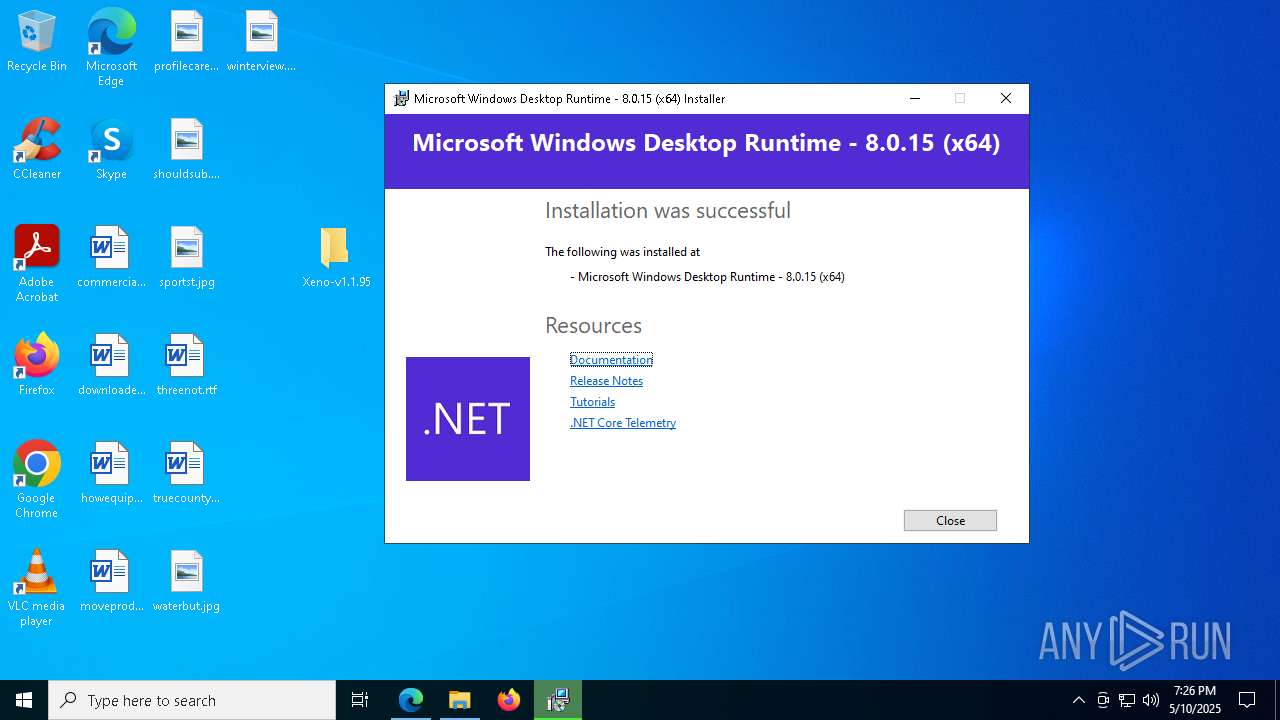Image resolution: width=1280 pixels, height=720 pixels.
Task: Select the profilecare image file icon
Action: [x=186, y=42]
